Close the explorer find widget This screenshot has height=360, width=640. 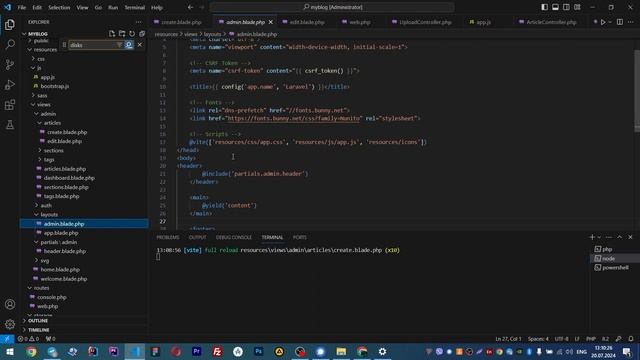[x=140, y=44]
